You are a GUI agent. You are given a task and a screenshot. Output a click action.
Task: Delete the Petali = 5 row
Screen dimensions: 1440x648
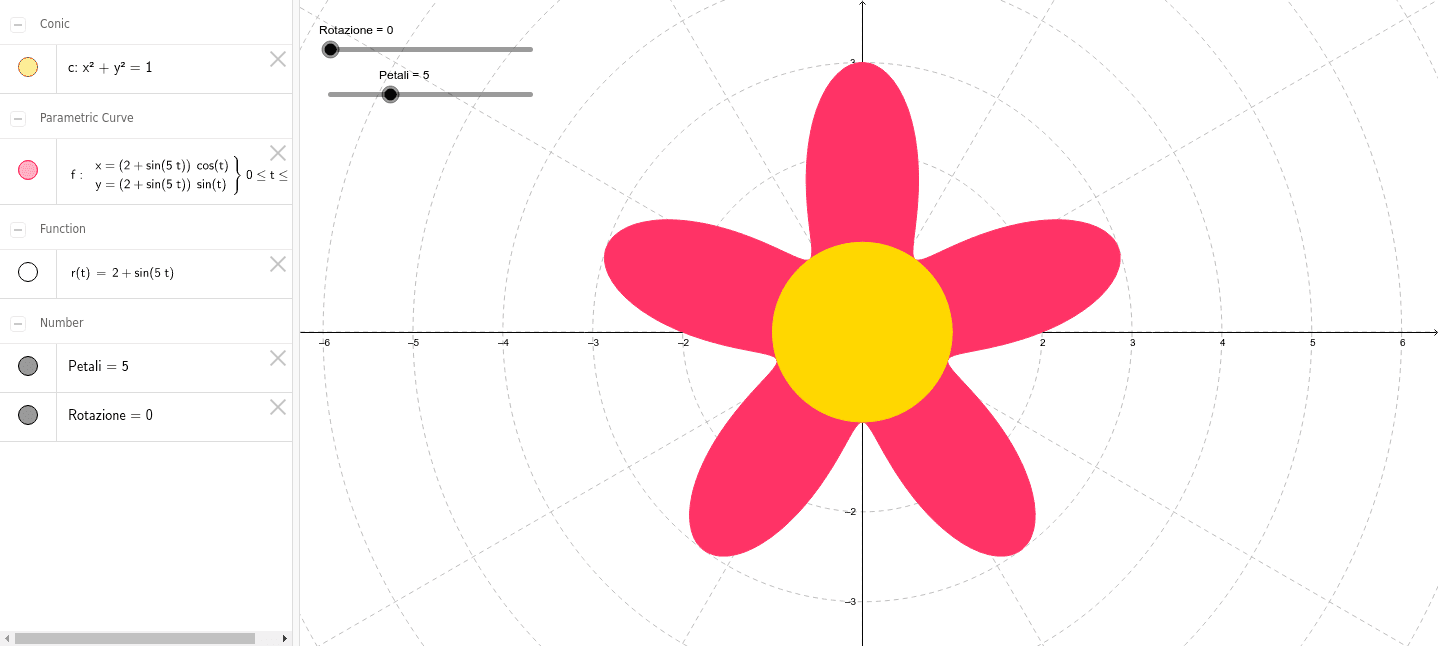(278, 358)
